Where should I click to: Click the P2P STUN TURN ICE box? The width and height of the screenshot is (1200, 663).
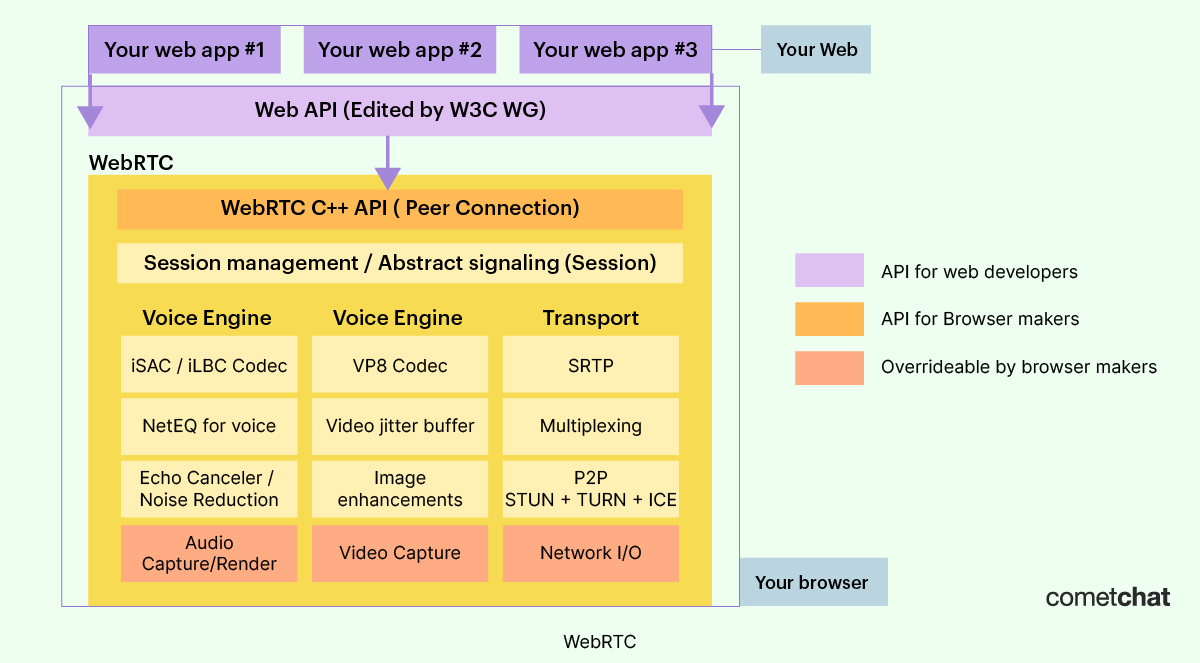click(590, 489)
